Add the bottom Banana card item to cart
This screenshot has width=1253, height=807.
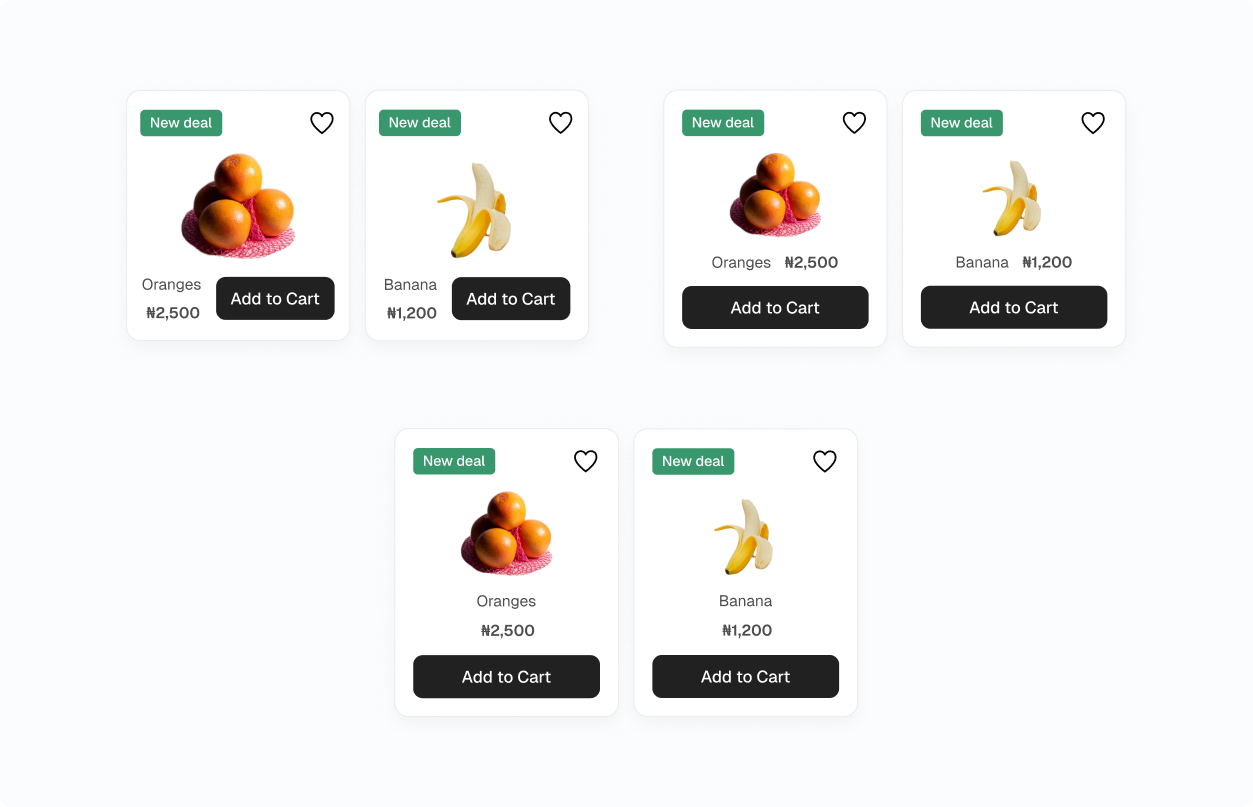[745, 677]
